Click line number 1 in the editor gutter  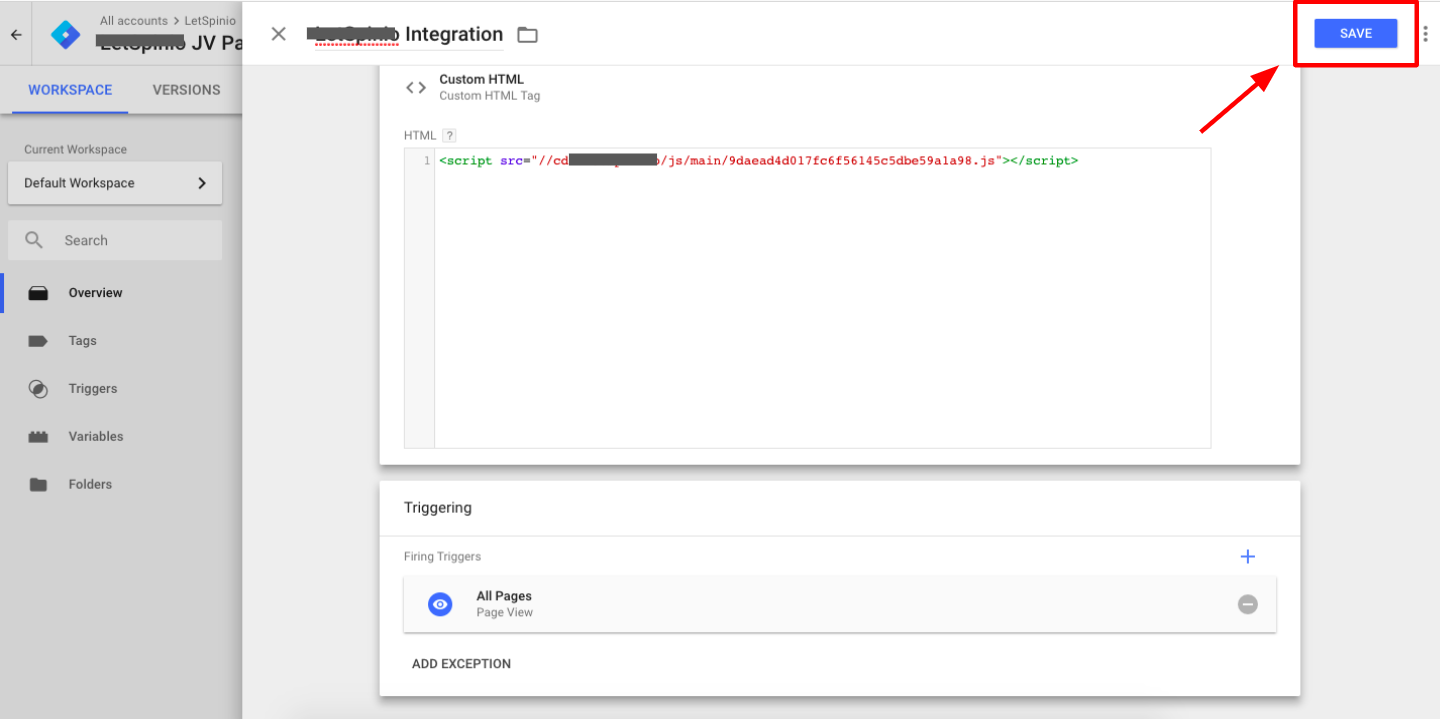(427, 160)
